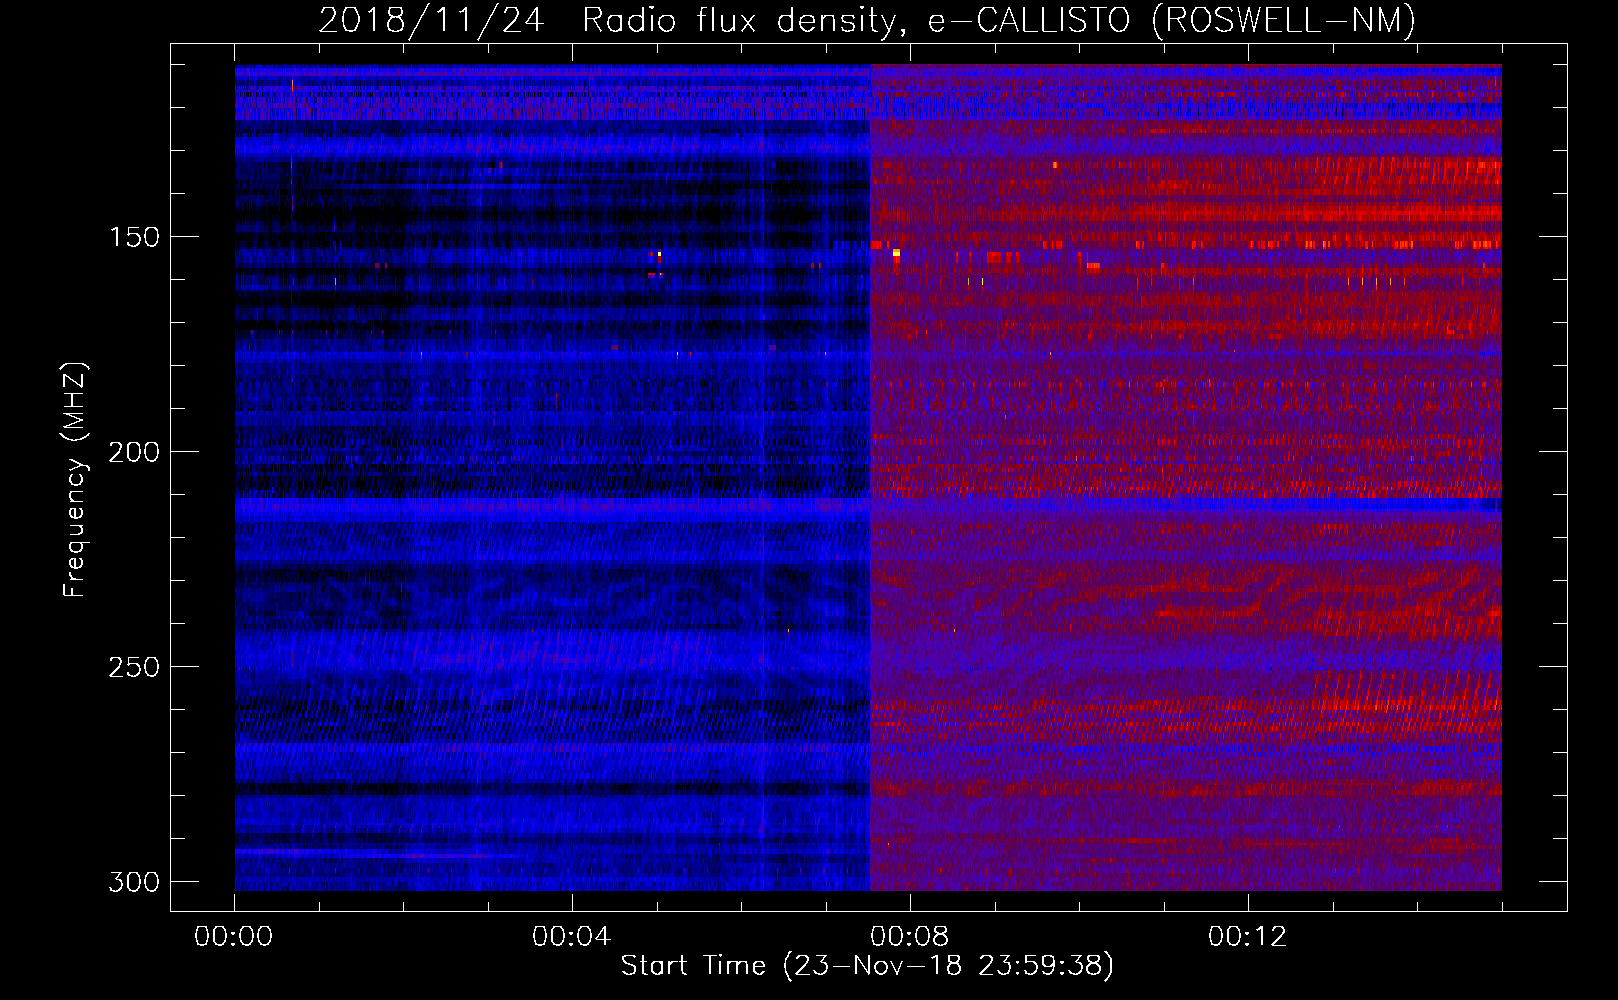Click the 200 frequency tick label
Image resolution: width=1618 pixels, height=1000 pixels.
(134, 452)
